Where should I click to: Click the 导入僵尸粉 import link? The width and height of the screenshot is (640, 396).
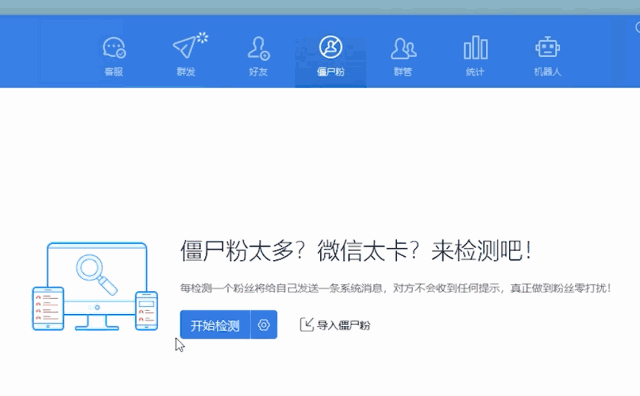pyautogui.click(x=335, y=325)
